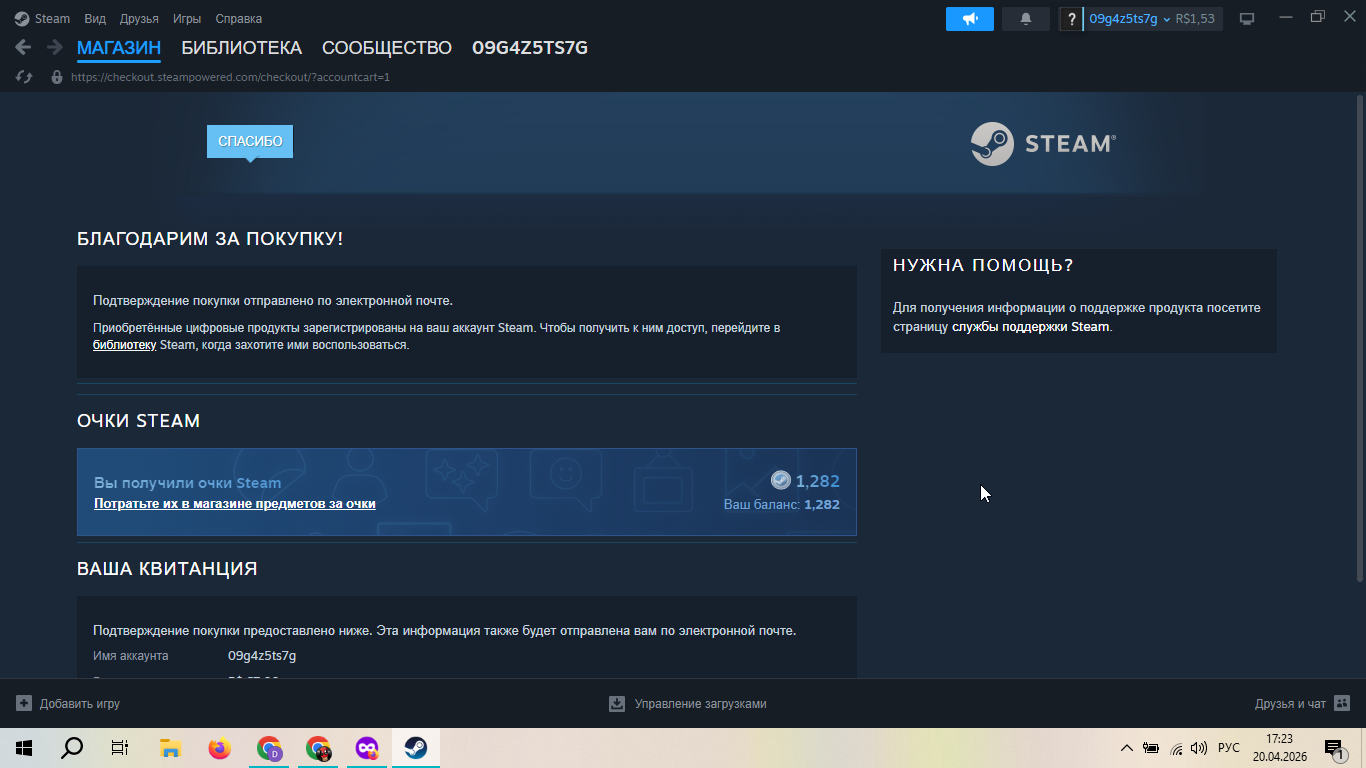Image resolution: width=1366 pixels, height=768 pixels.
Task: Click the ОЧКИ STEAM heading
Action: tap(139, 421)
